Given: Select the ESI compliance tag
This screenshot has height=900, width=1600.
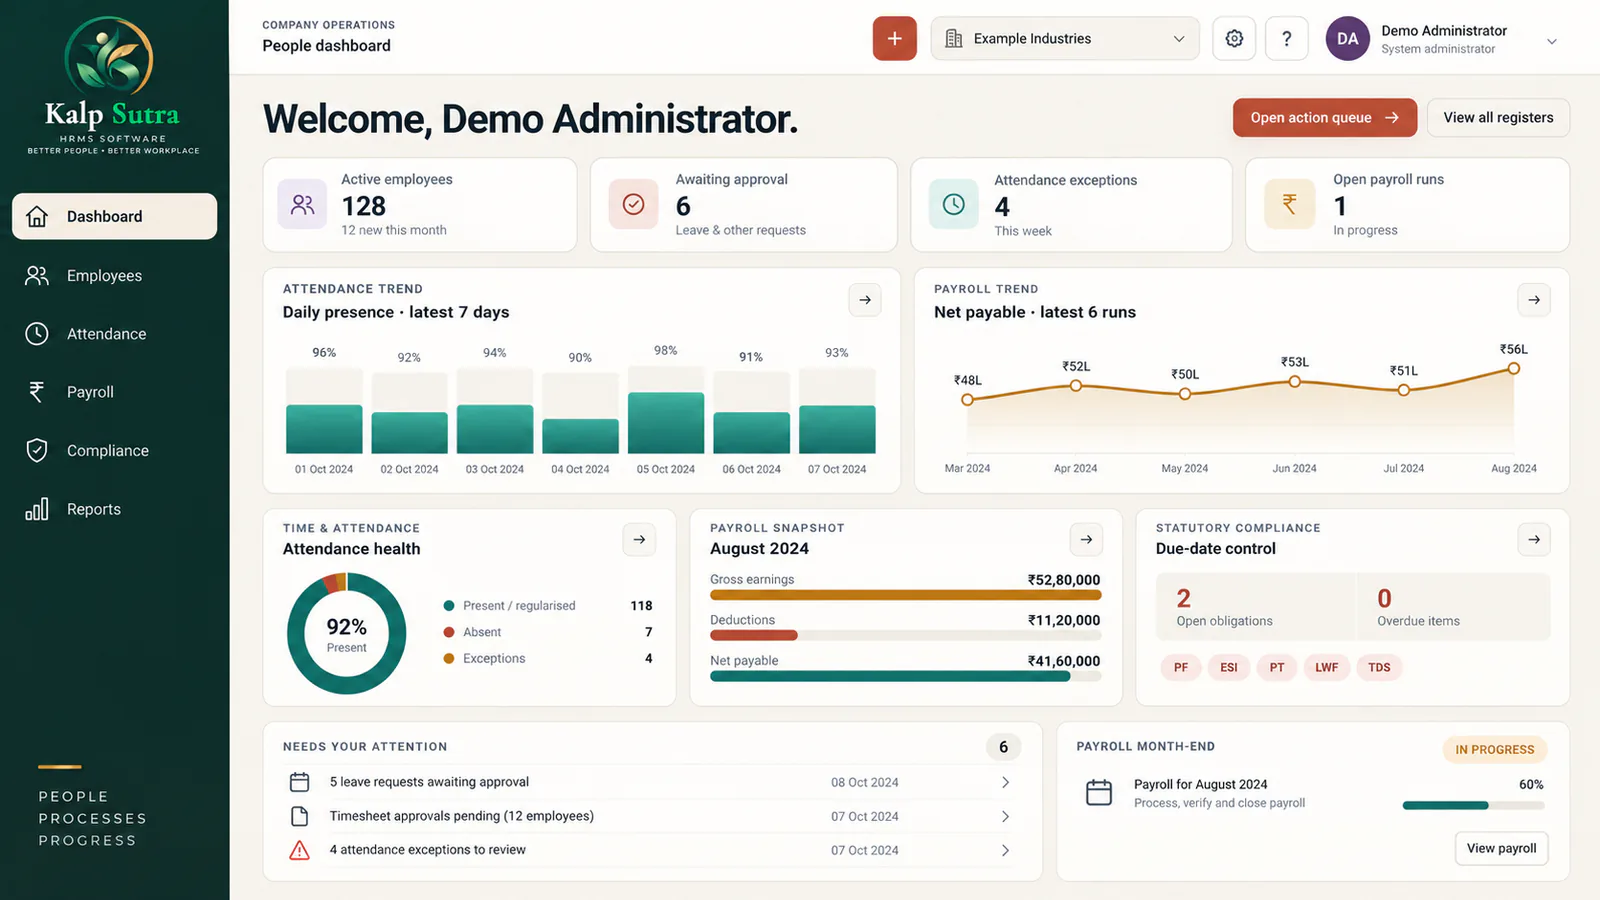Looking at the screenshot, I should click(x=1229, y=667).
